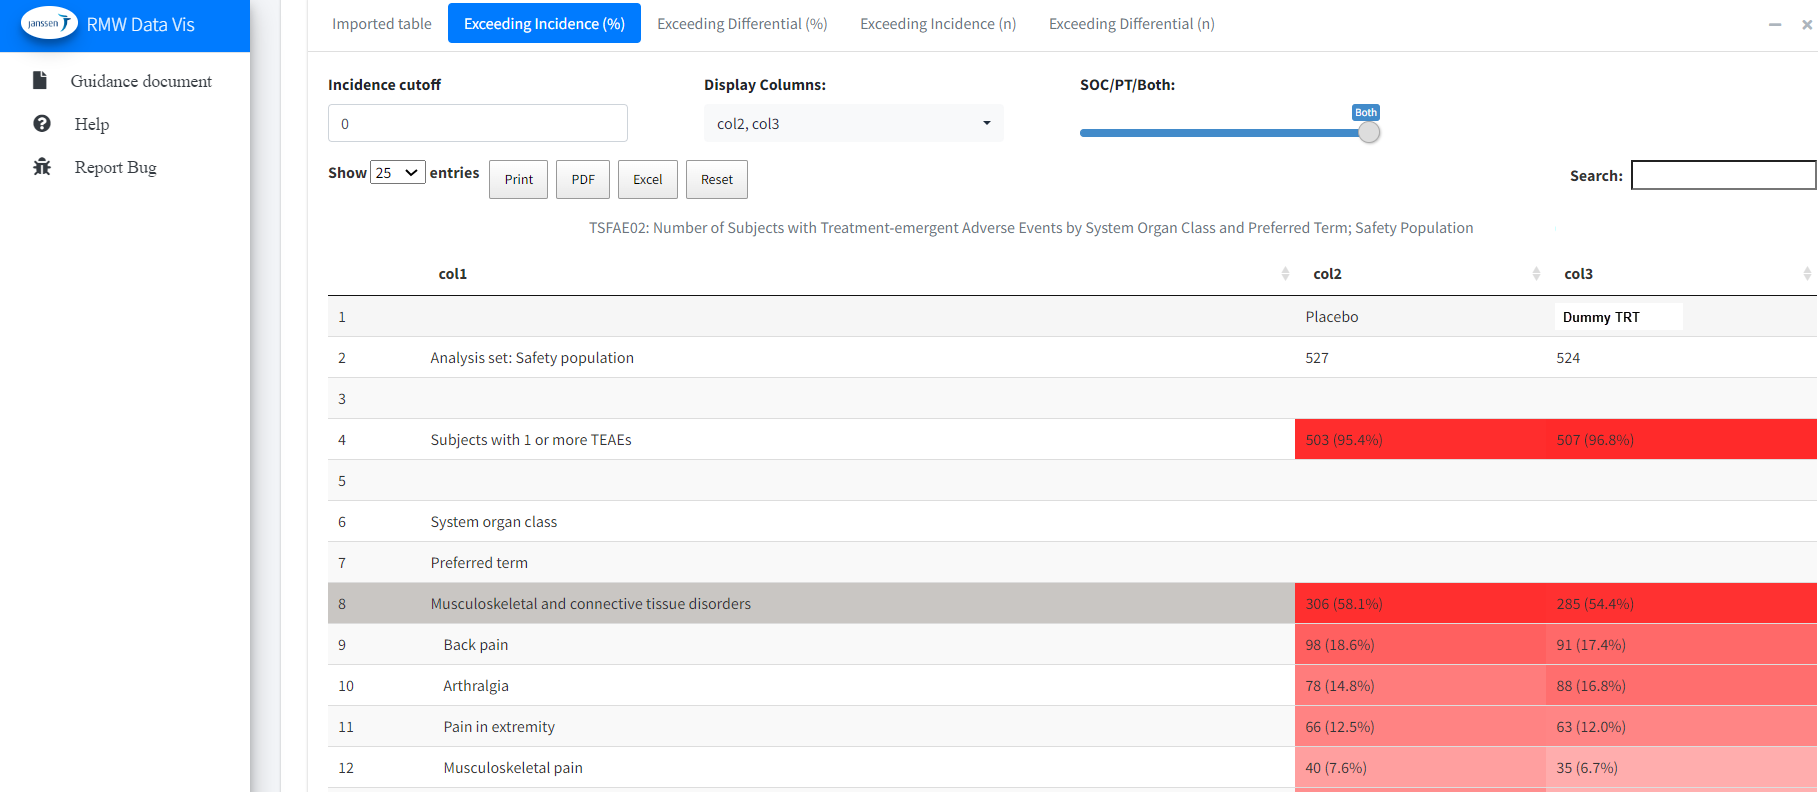Expand the Show entries count dropdown
This screenshot has width=1818, height=792.
tap(397, 173)
